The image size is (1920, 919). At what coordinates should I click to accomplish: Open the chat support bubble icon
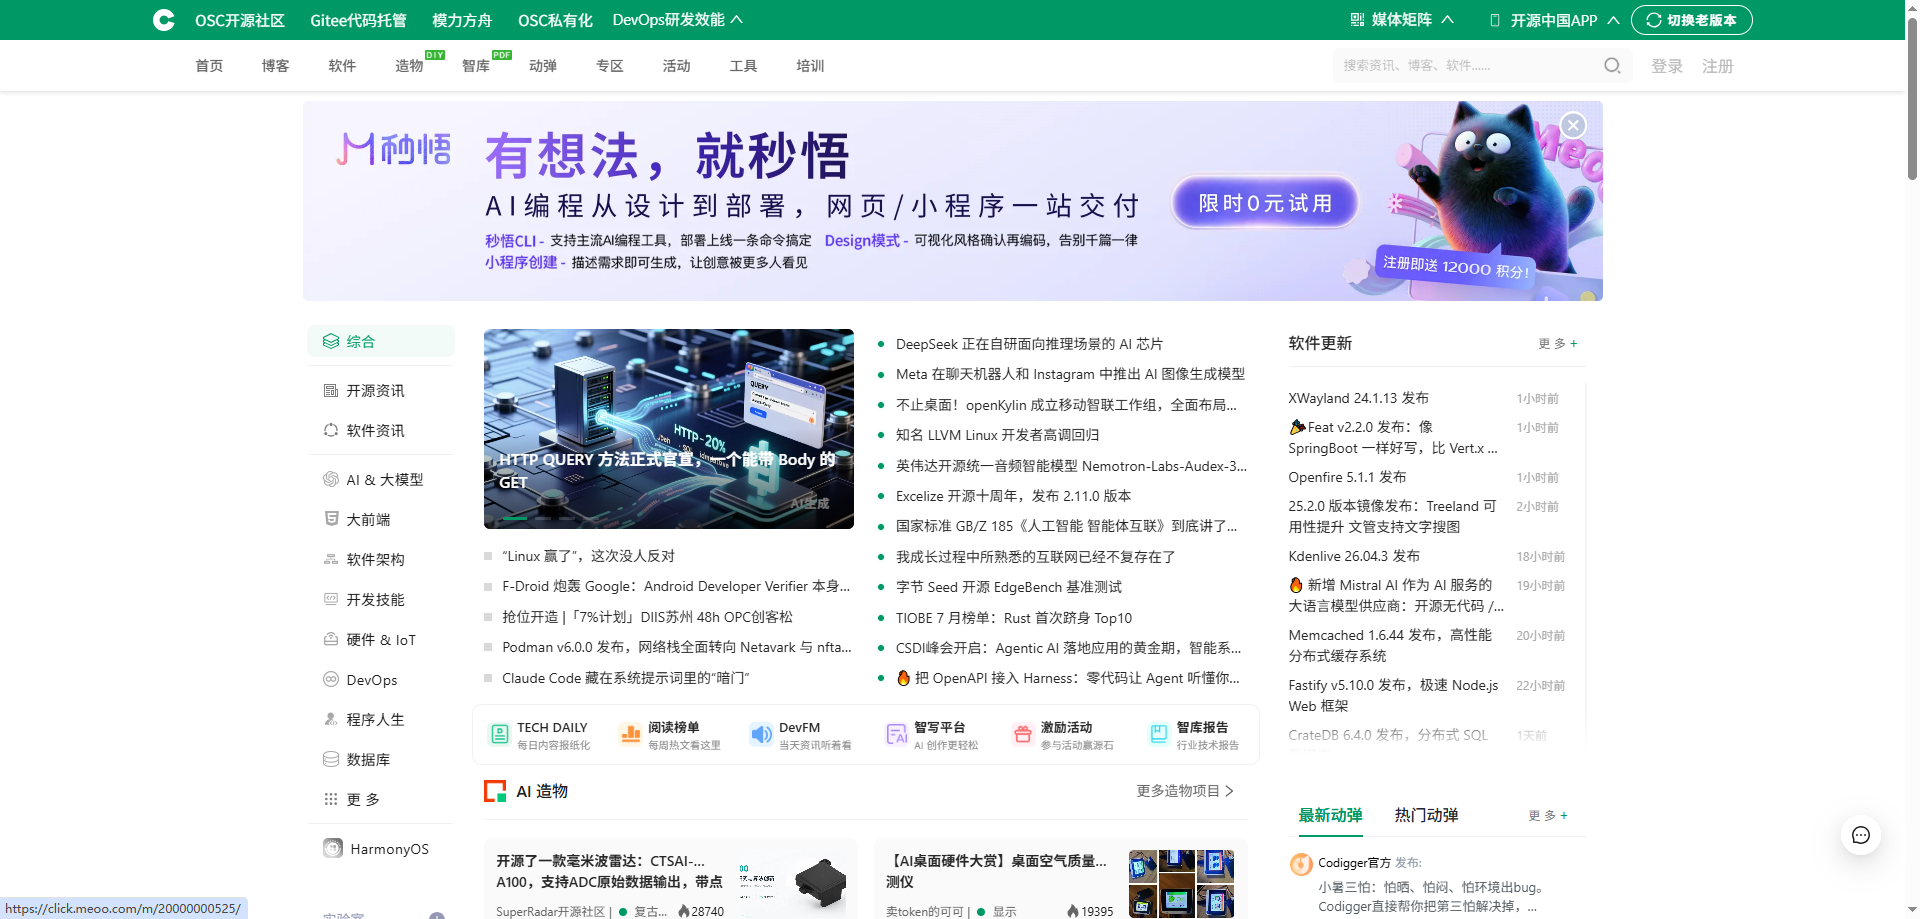1861,835
